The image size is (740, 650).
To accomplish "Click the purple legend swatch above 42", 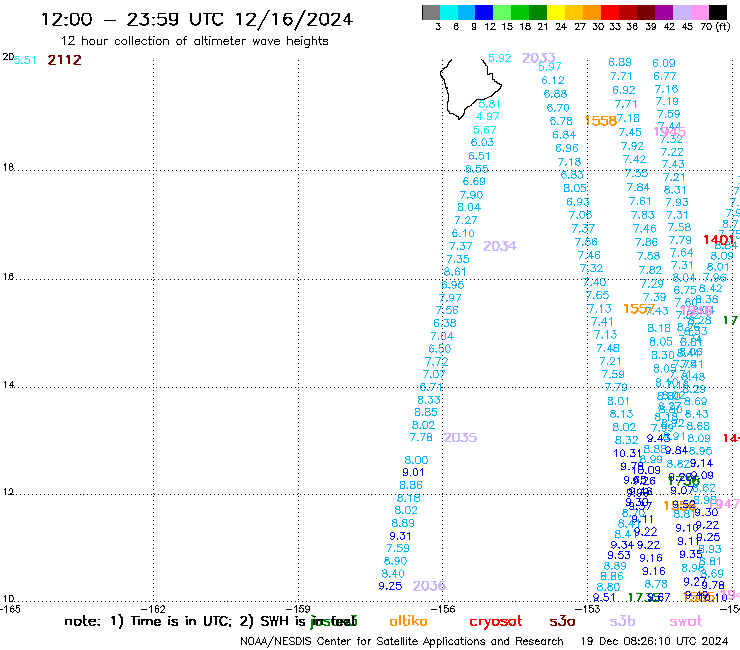I will [x=664, y=12].
